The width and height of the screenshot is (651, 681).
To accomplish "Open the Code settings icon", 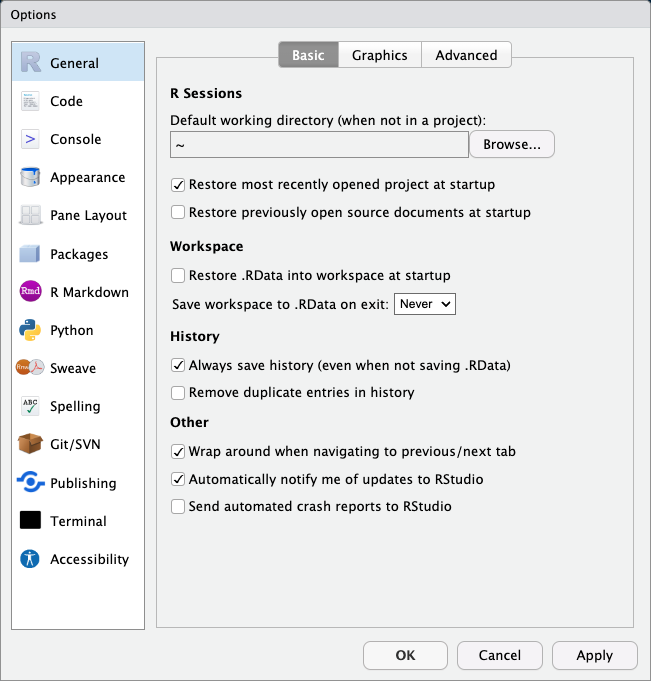I will (x=31, y=101).
